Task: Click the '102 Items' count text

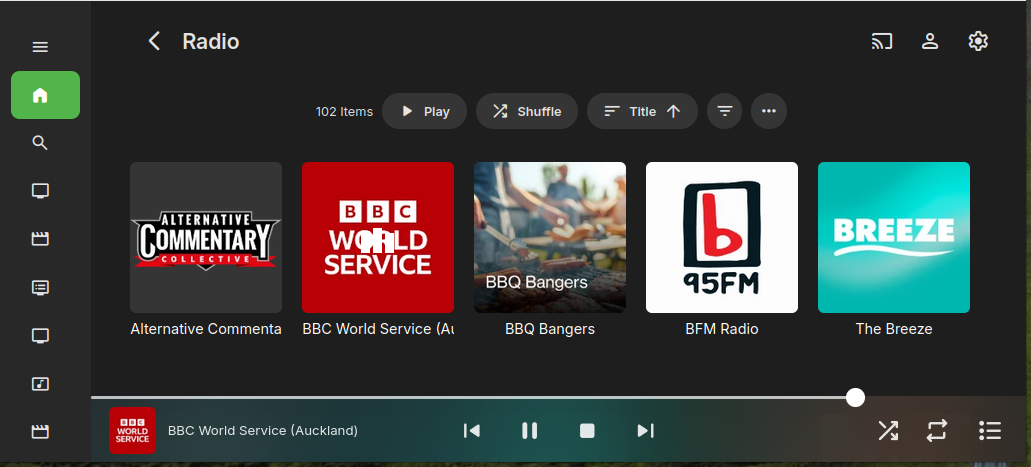Action: [344, 111]
